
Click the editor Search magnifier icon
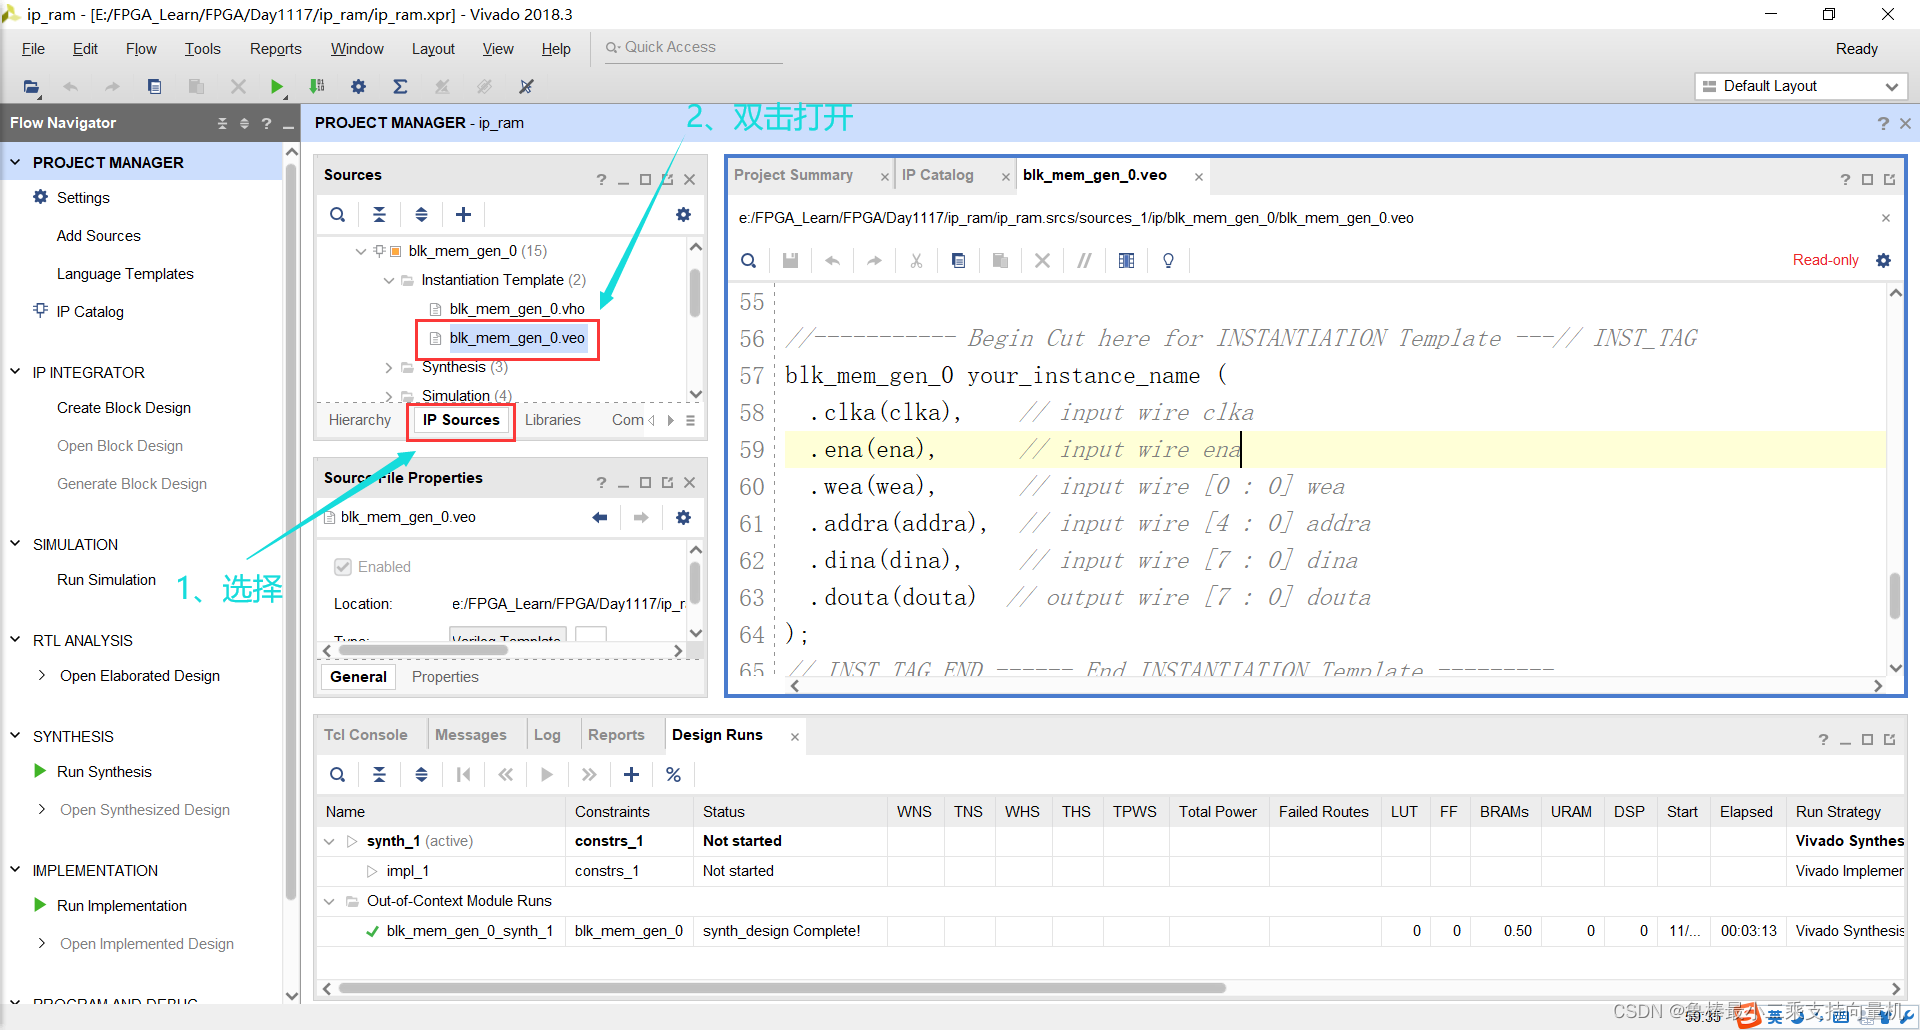tap(748, 260)
